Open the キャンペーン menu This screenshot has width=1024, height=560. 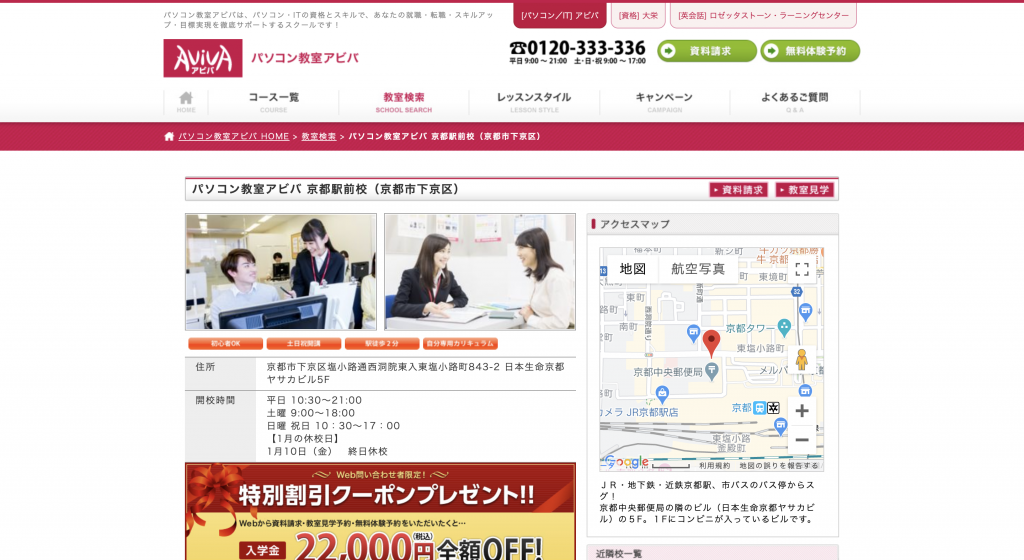(x=664, y=101)
